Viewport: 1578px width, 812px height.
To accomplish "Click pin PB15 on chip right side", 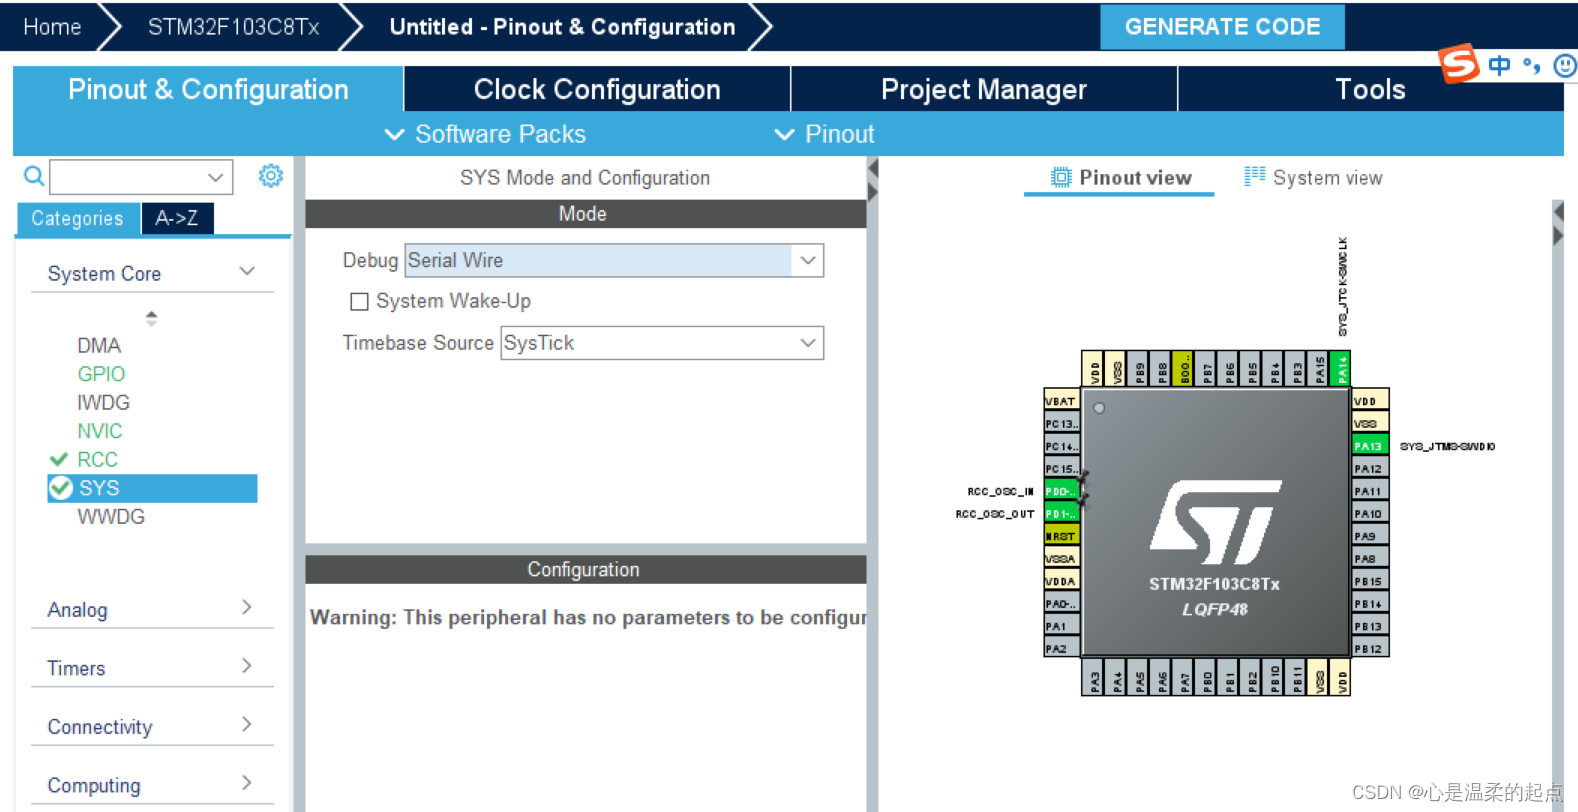I will coord(1369,581).
